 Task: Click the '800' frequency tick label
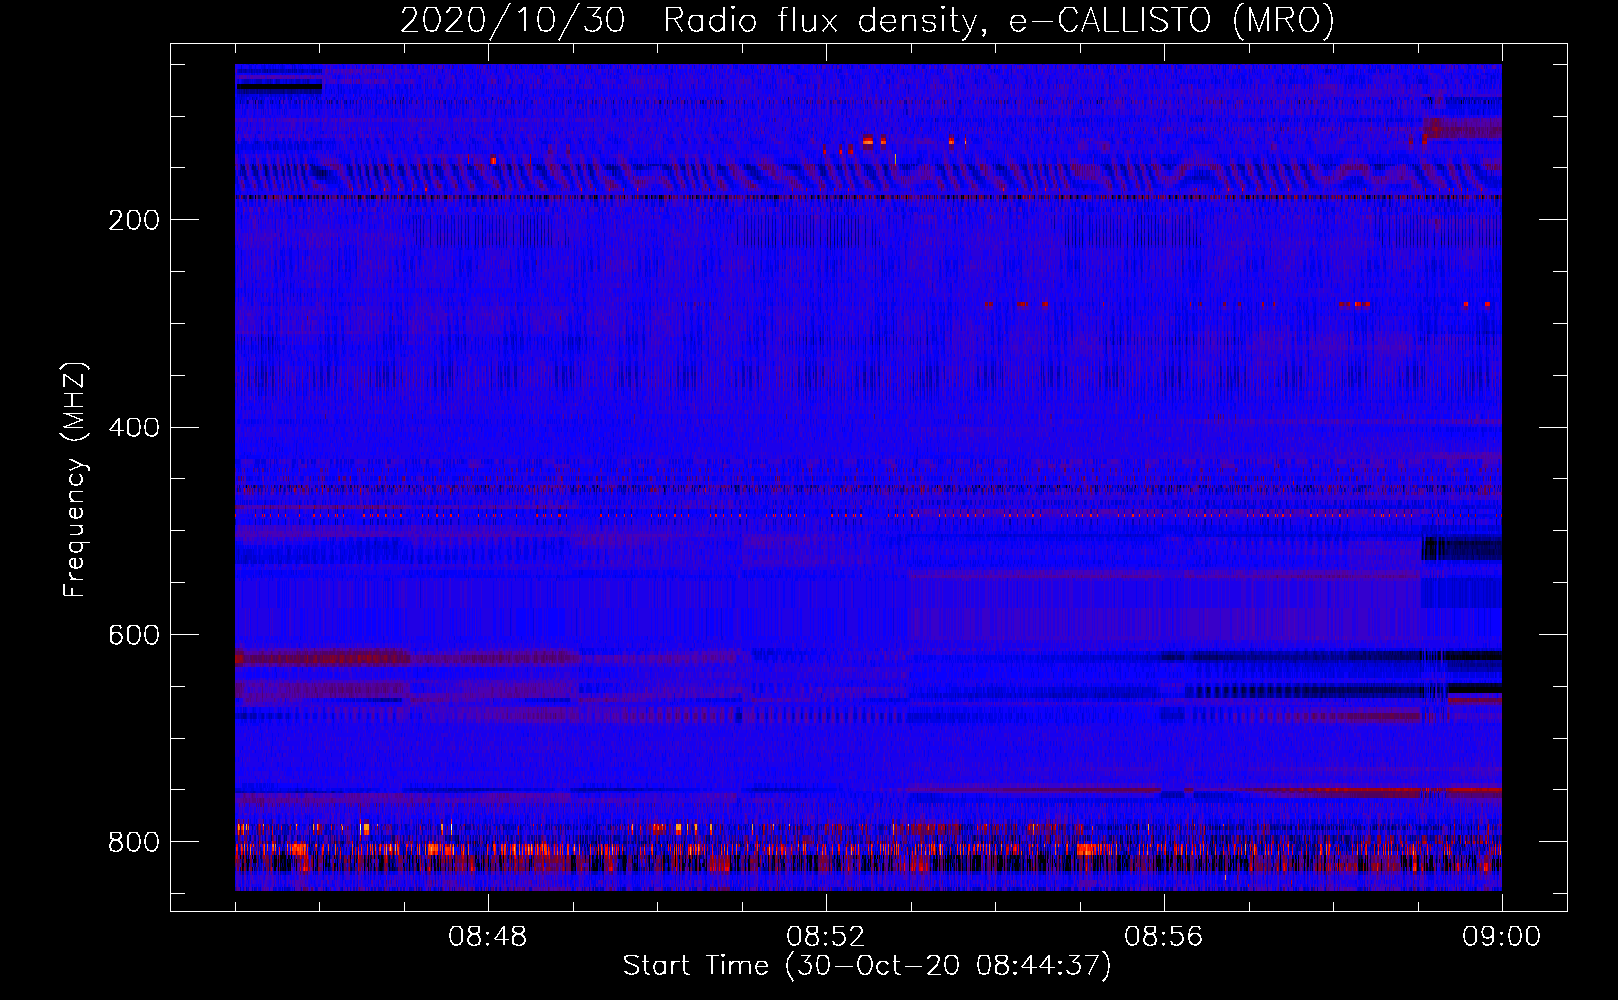(x=134, y=842)
